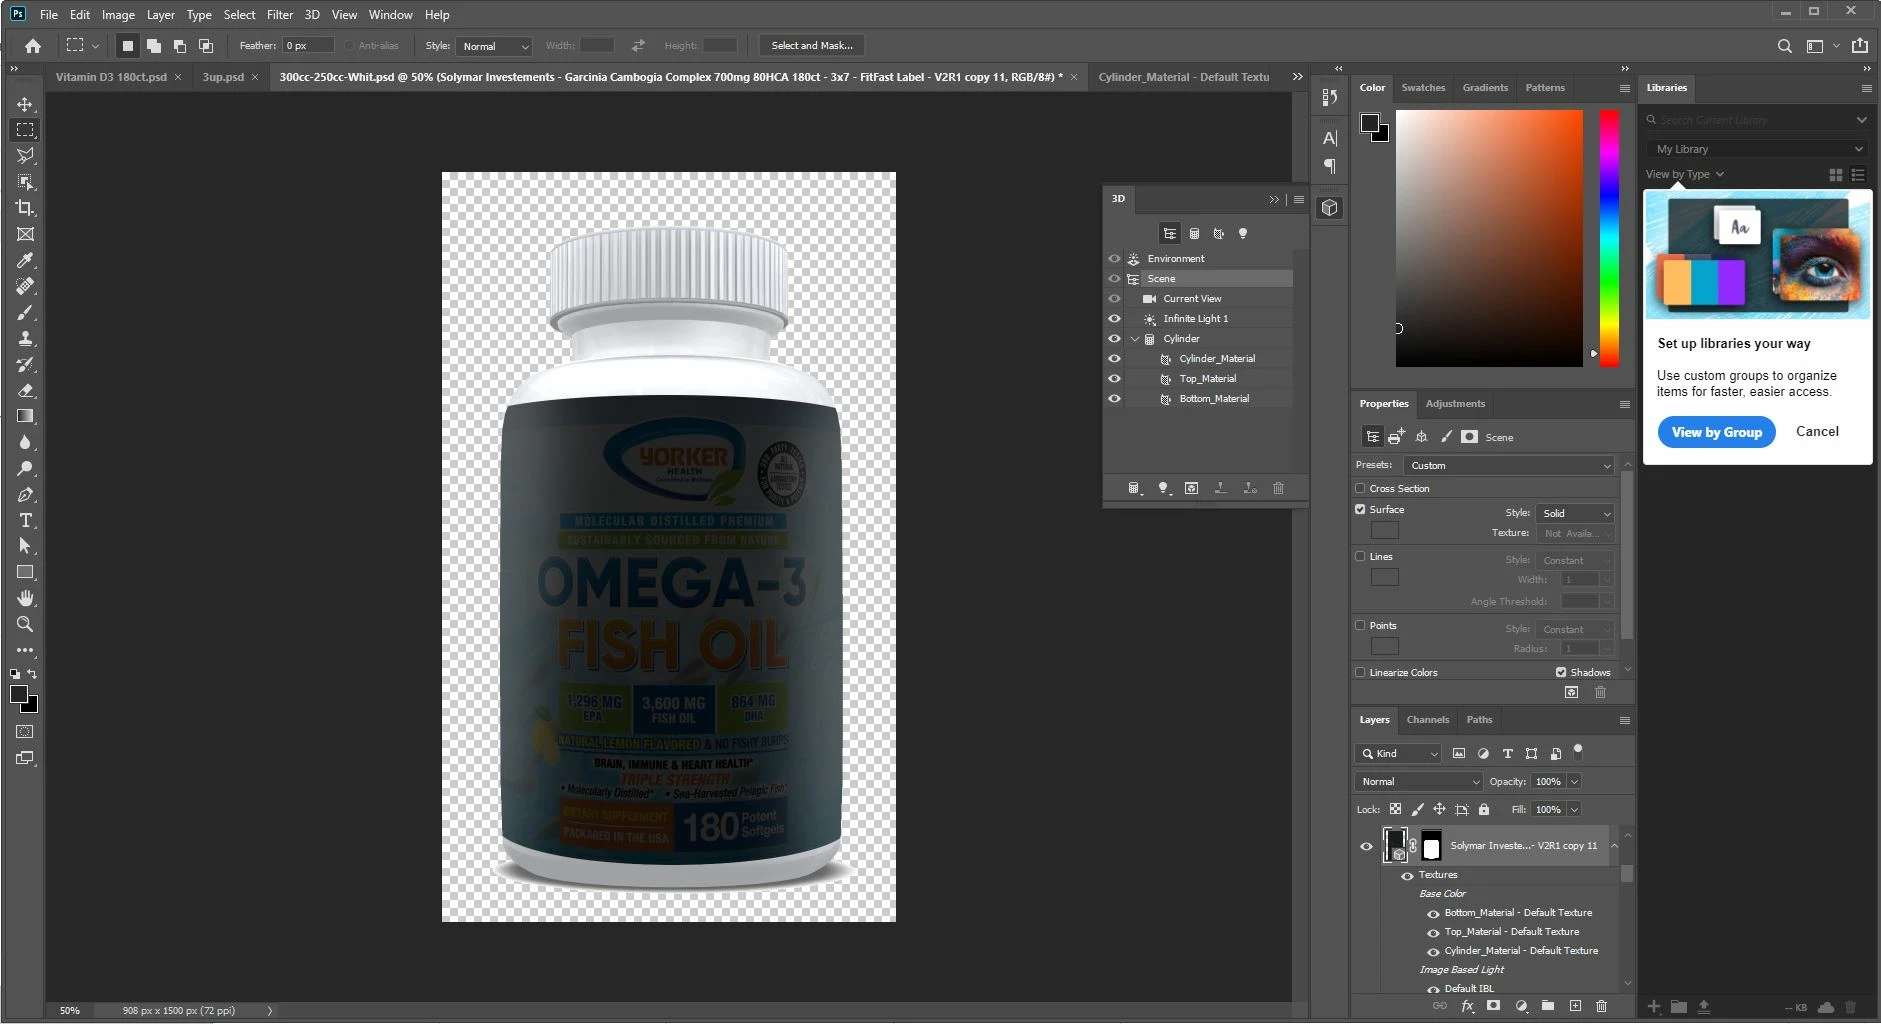Select the Eyedropper tool
The image size is (1881, 1024).
click(x=25, y=260)
